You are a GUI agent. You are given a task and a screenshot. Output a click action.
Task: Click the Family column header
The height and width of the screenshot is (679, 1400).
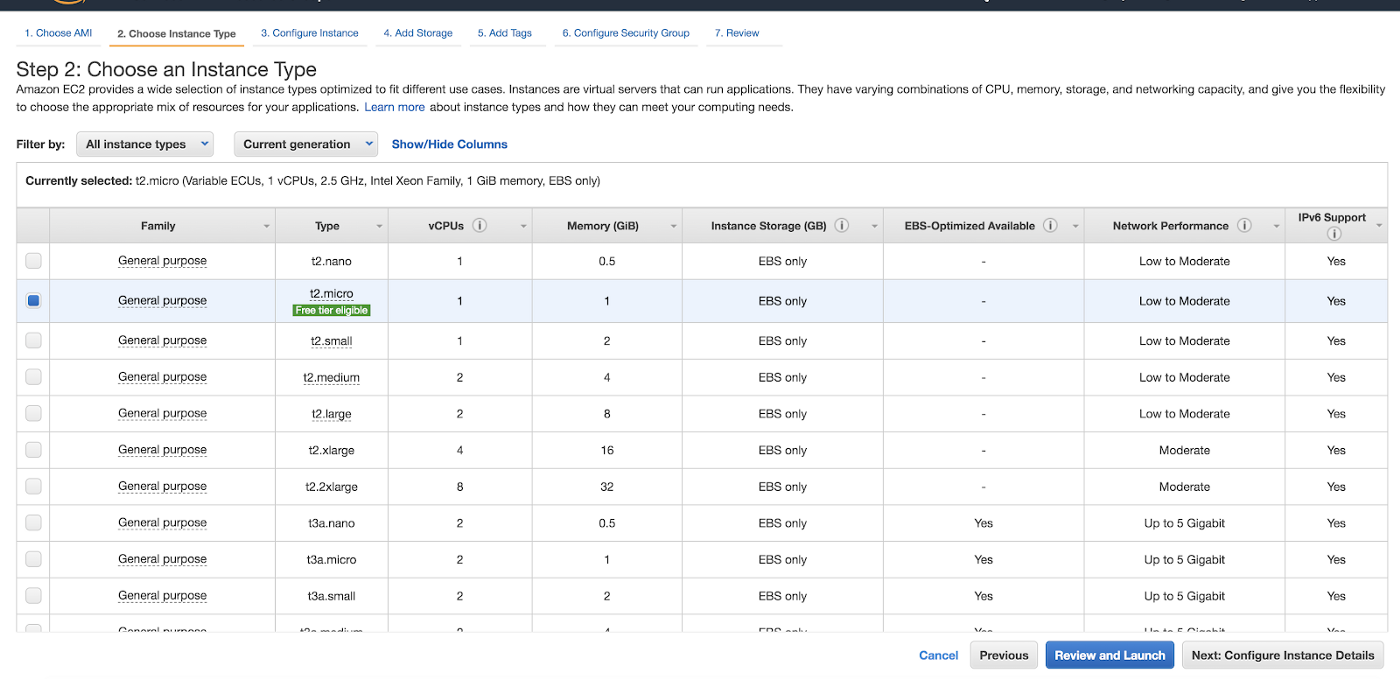coord(162,226)
